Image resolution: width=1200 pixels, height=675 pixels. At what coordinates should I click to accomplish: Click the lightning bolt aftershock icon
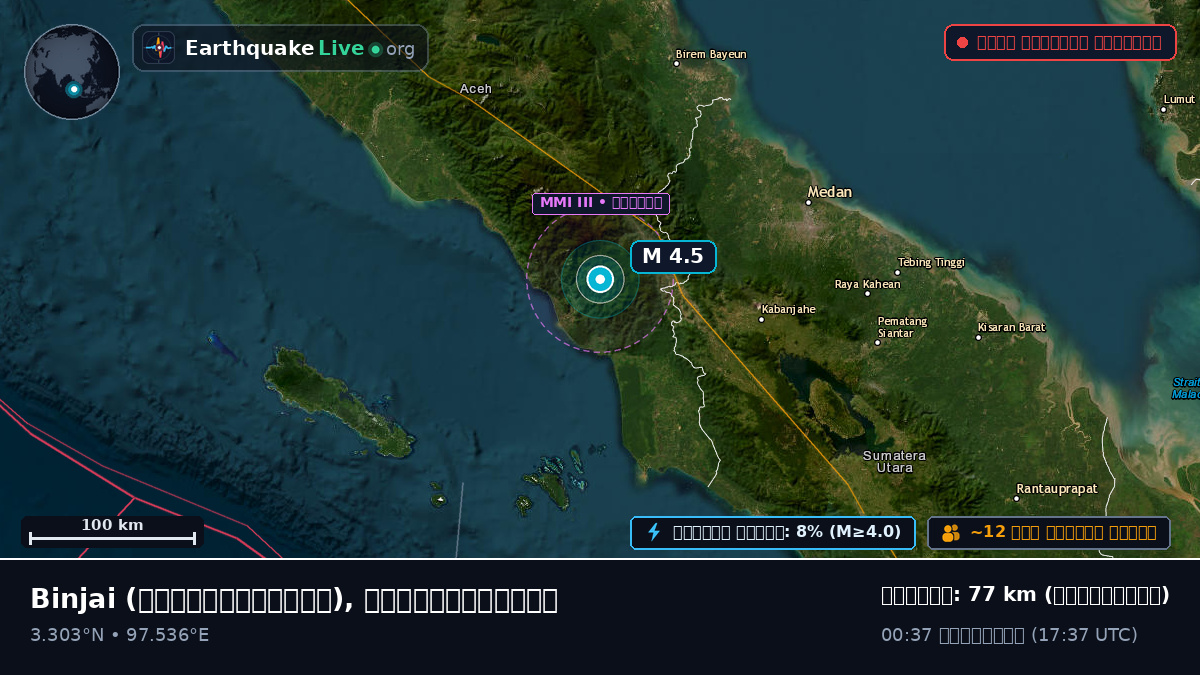pyautogui.click(x=654, y=532)
